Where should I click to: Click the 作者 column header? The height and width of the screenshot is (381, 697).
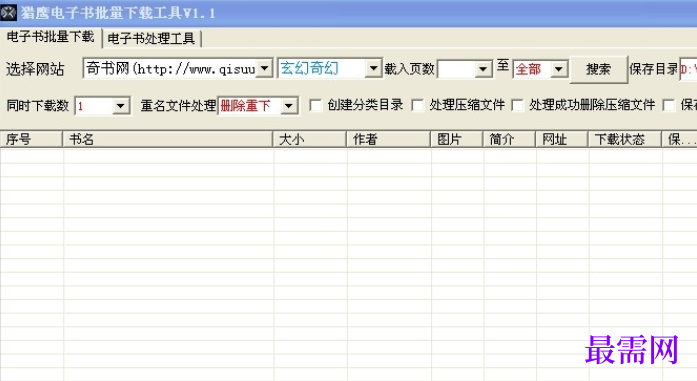(388, 140)
